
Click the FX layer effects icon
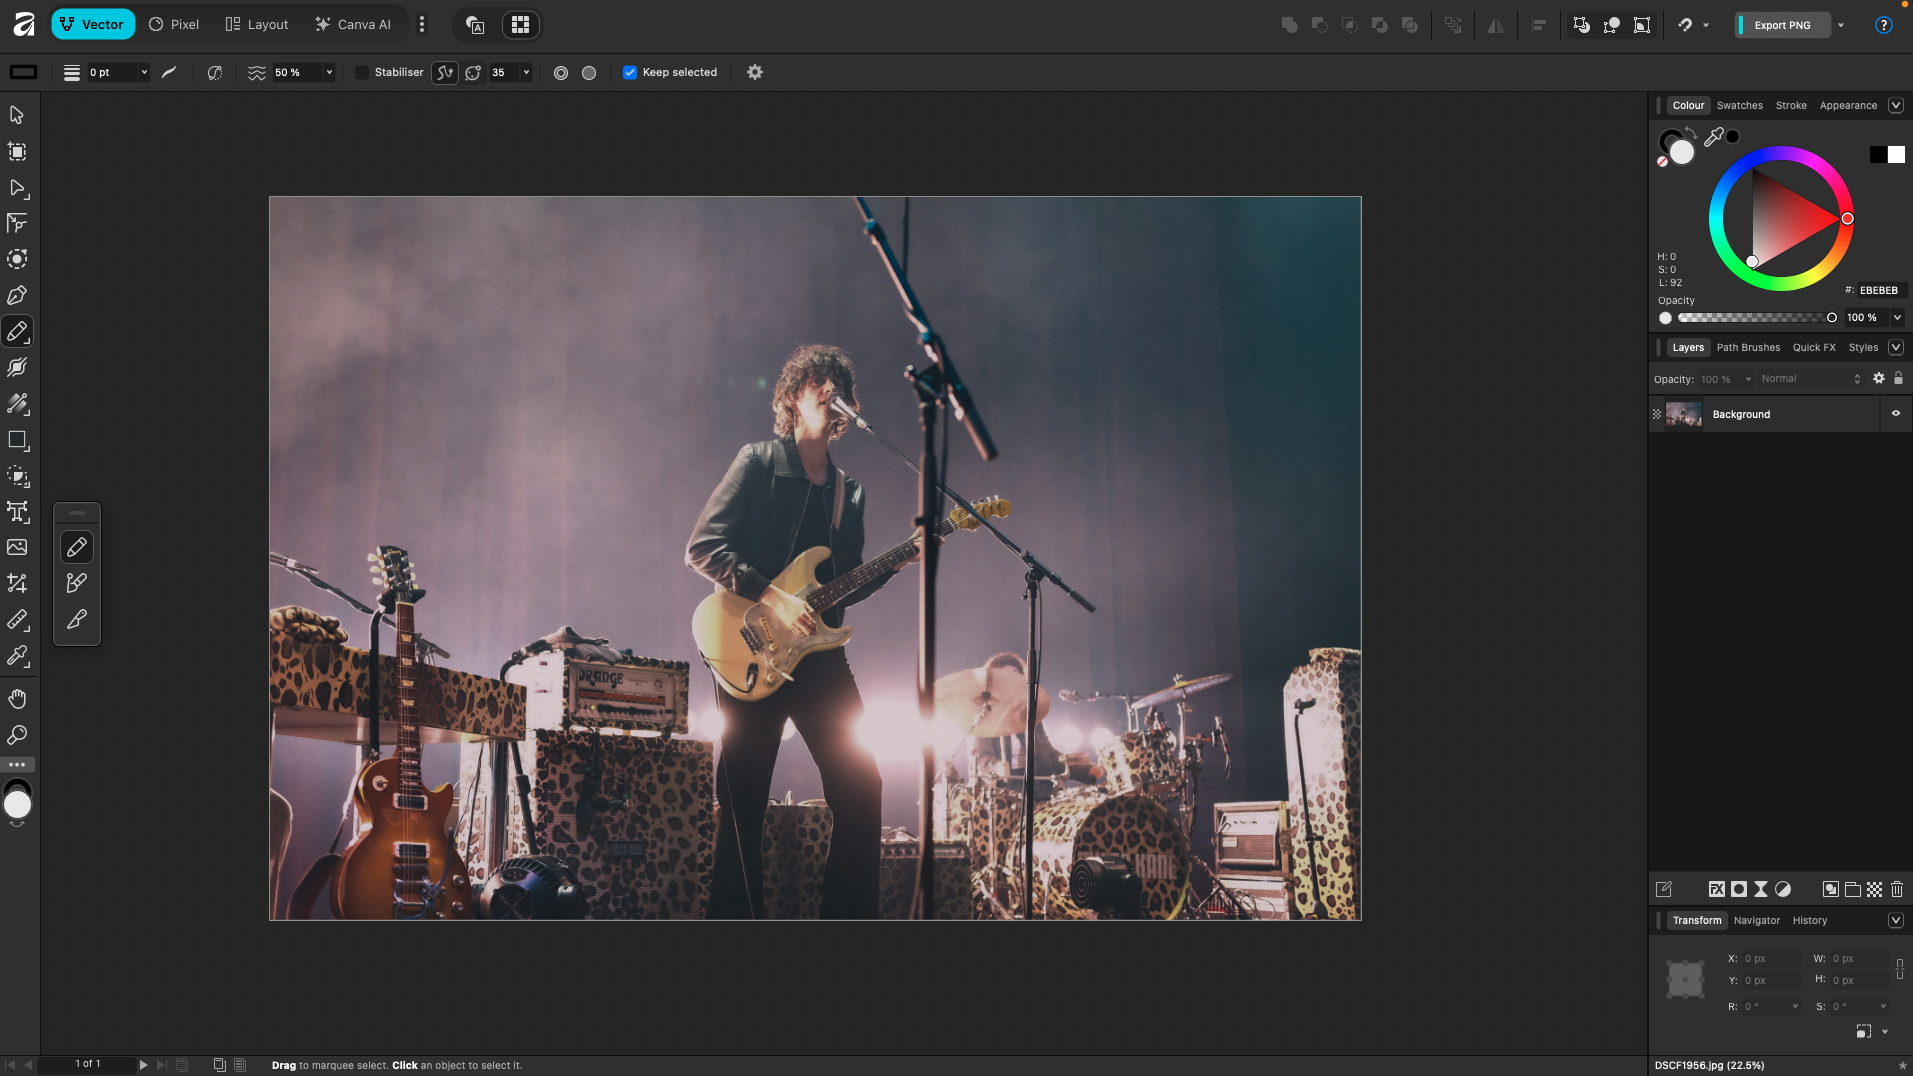pos(1716,889)
